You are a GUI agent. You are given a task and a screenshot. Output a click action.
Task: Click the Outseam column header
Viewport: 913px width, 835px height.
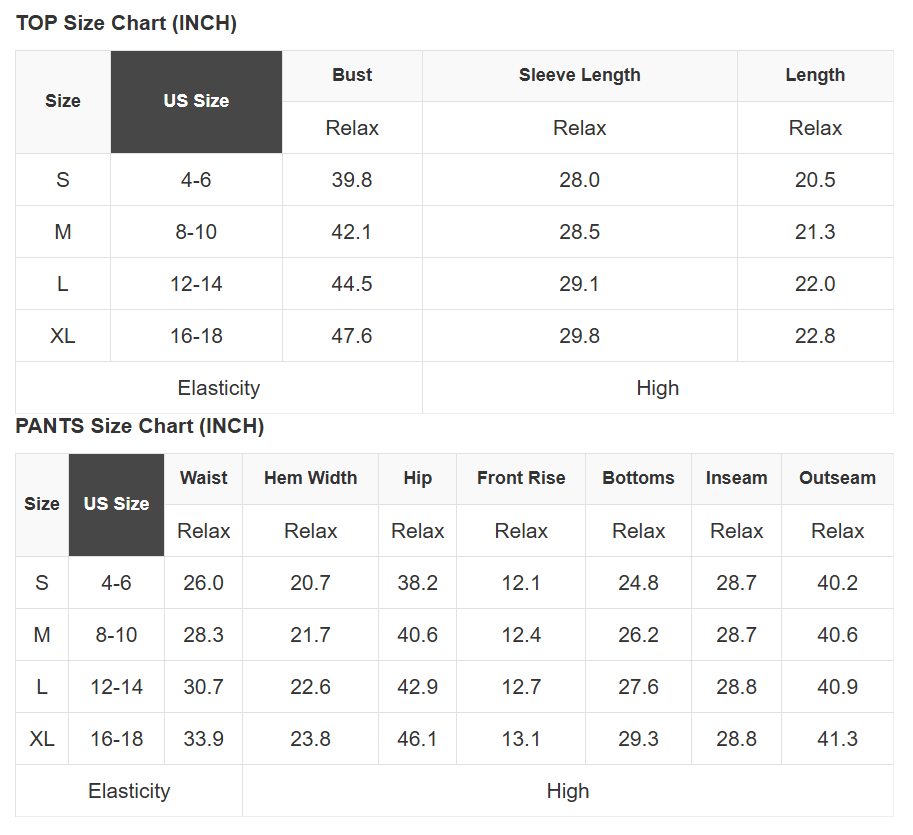837,478
